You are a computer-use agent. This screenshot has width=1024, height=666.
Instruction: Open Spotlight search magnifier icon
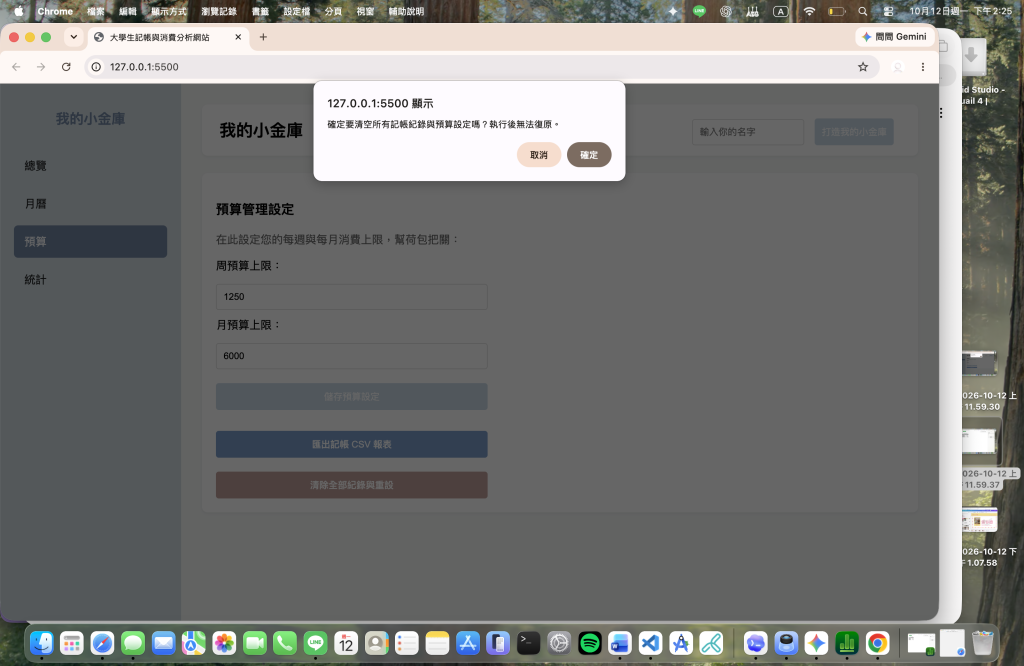pyautogui.click(x=863, y=11)
